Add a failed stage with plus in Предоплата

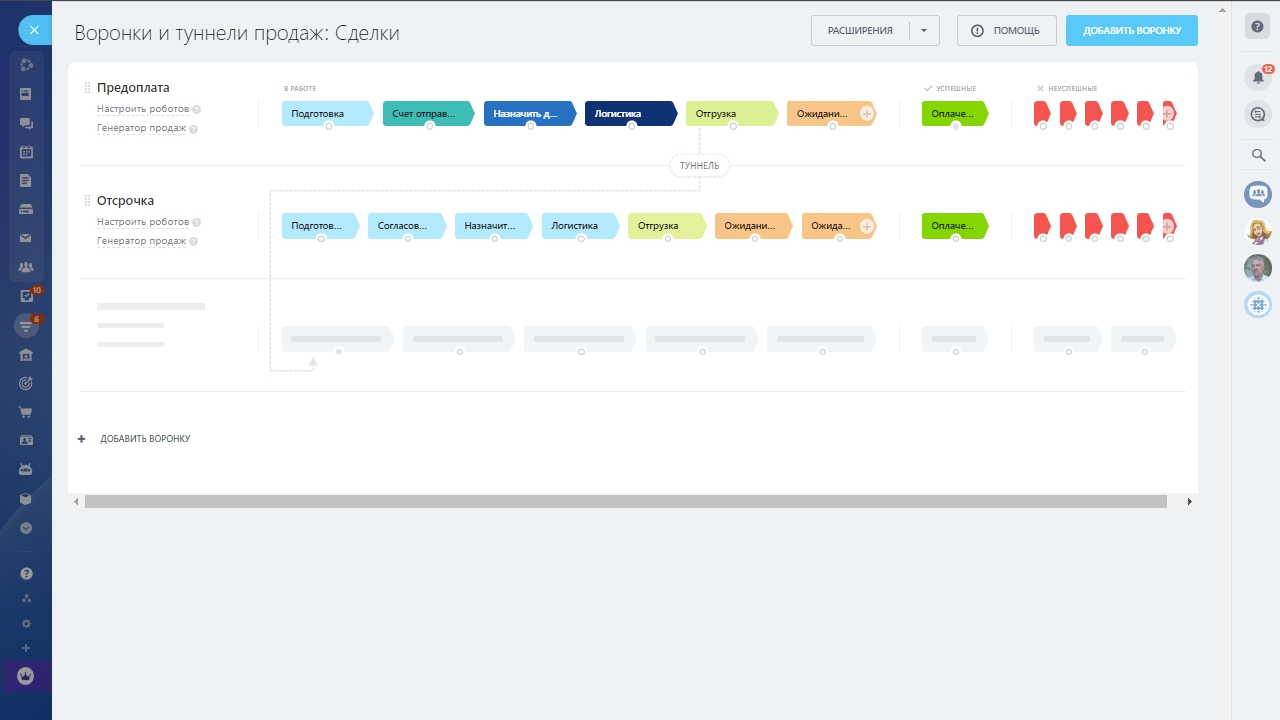point(1168,114)
